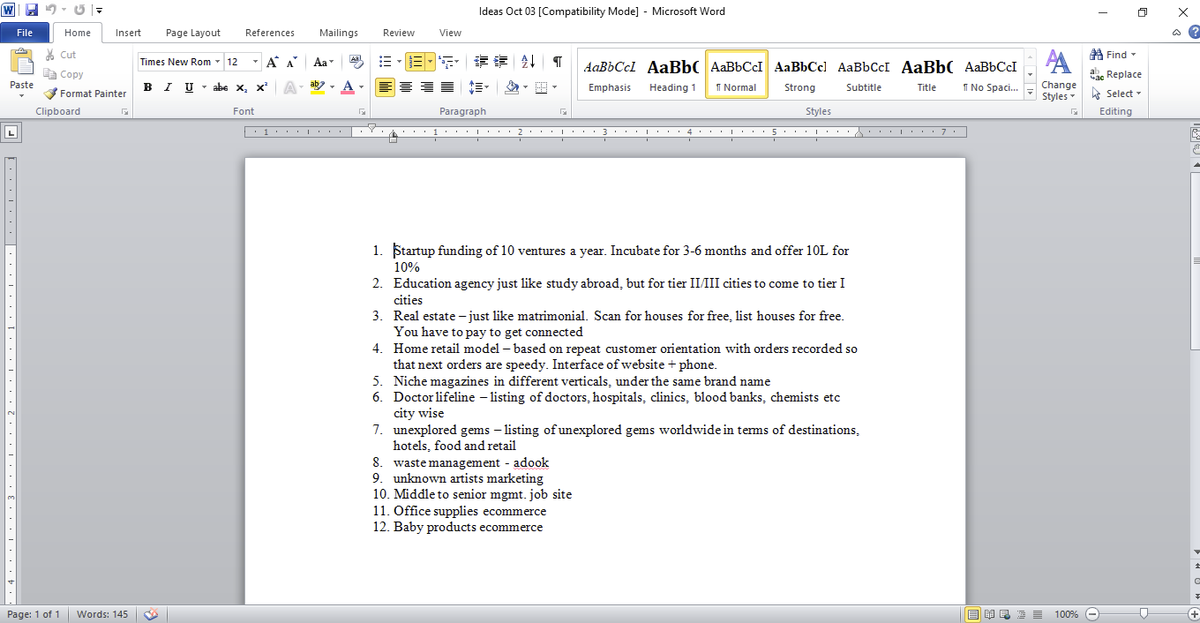This screenshot has height=623, width=1200.
Task: Click the Bullets list icon
Action: click(385, 61)
